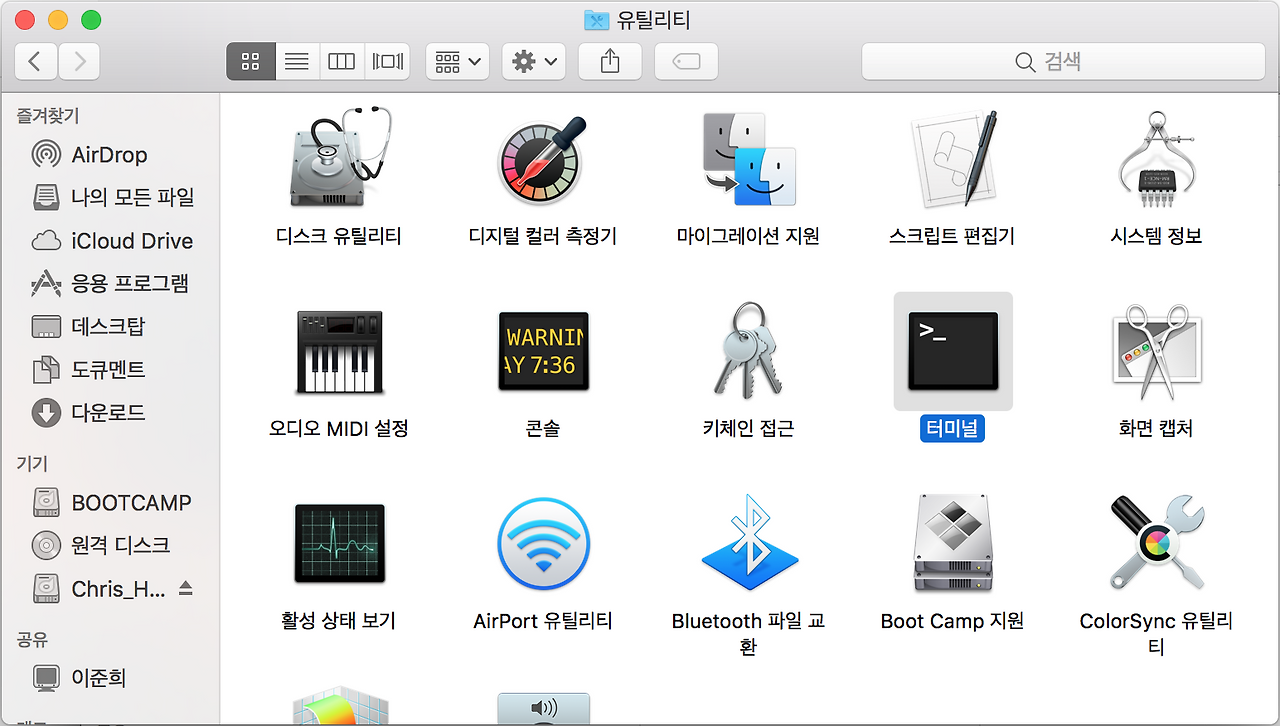The image size is (1280, 726).
Task: Open 응용 프로그램 in the sidebar
Action: point(110,284)
